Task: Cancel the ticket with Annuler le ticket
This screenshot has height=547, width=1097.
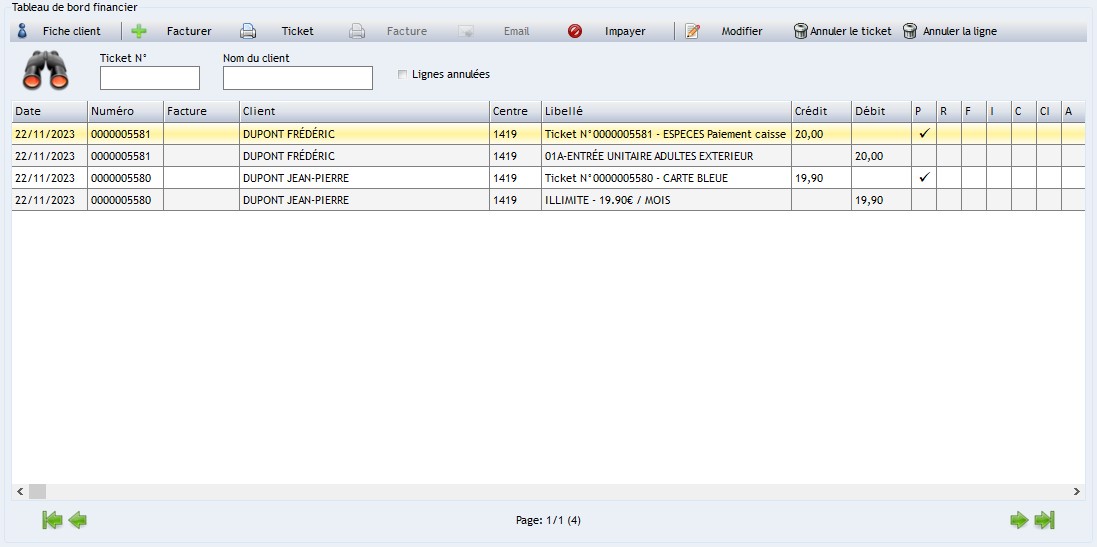Action: 842,31
